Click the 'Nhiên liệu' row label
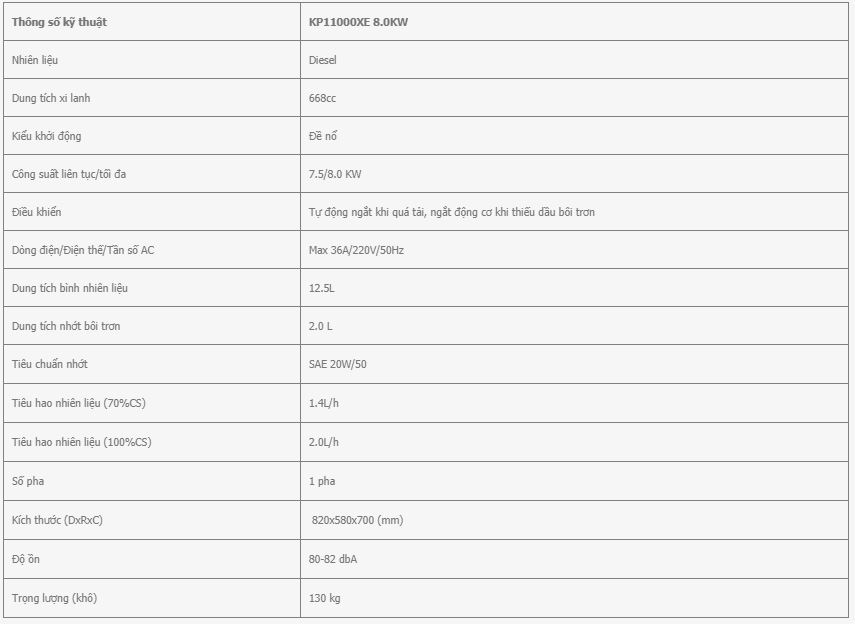Screen dimensions: 855x624 click(x=35, y=60)
